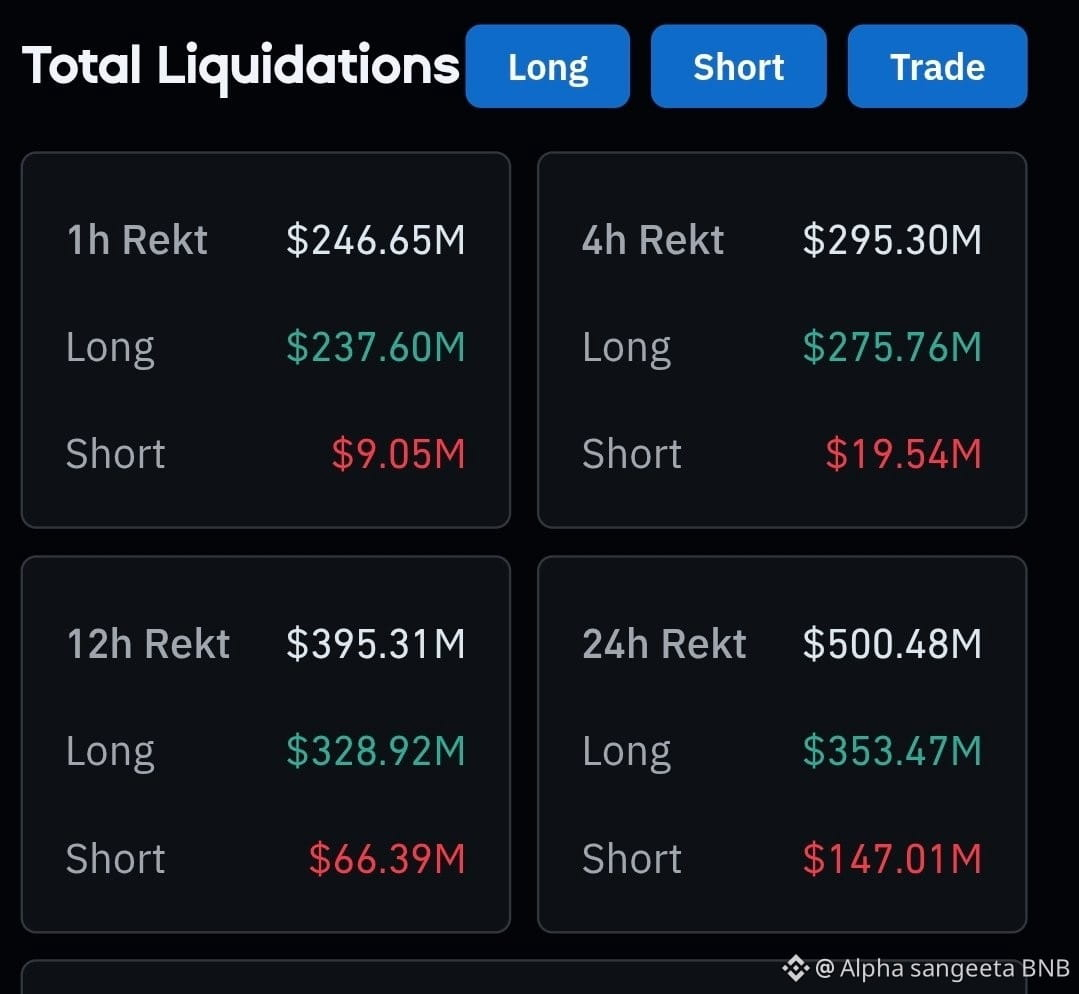The image size is (1079, 994).
Task: Select the Short button
Action: (738, 66)
